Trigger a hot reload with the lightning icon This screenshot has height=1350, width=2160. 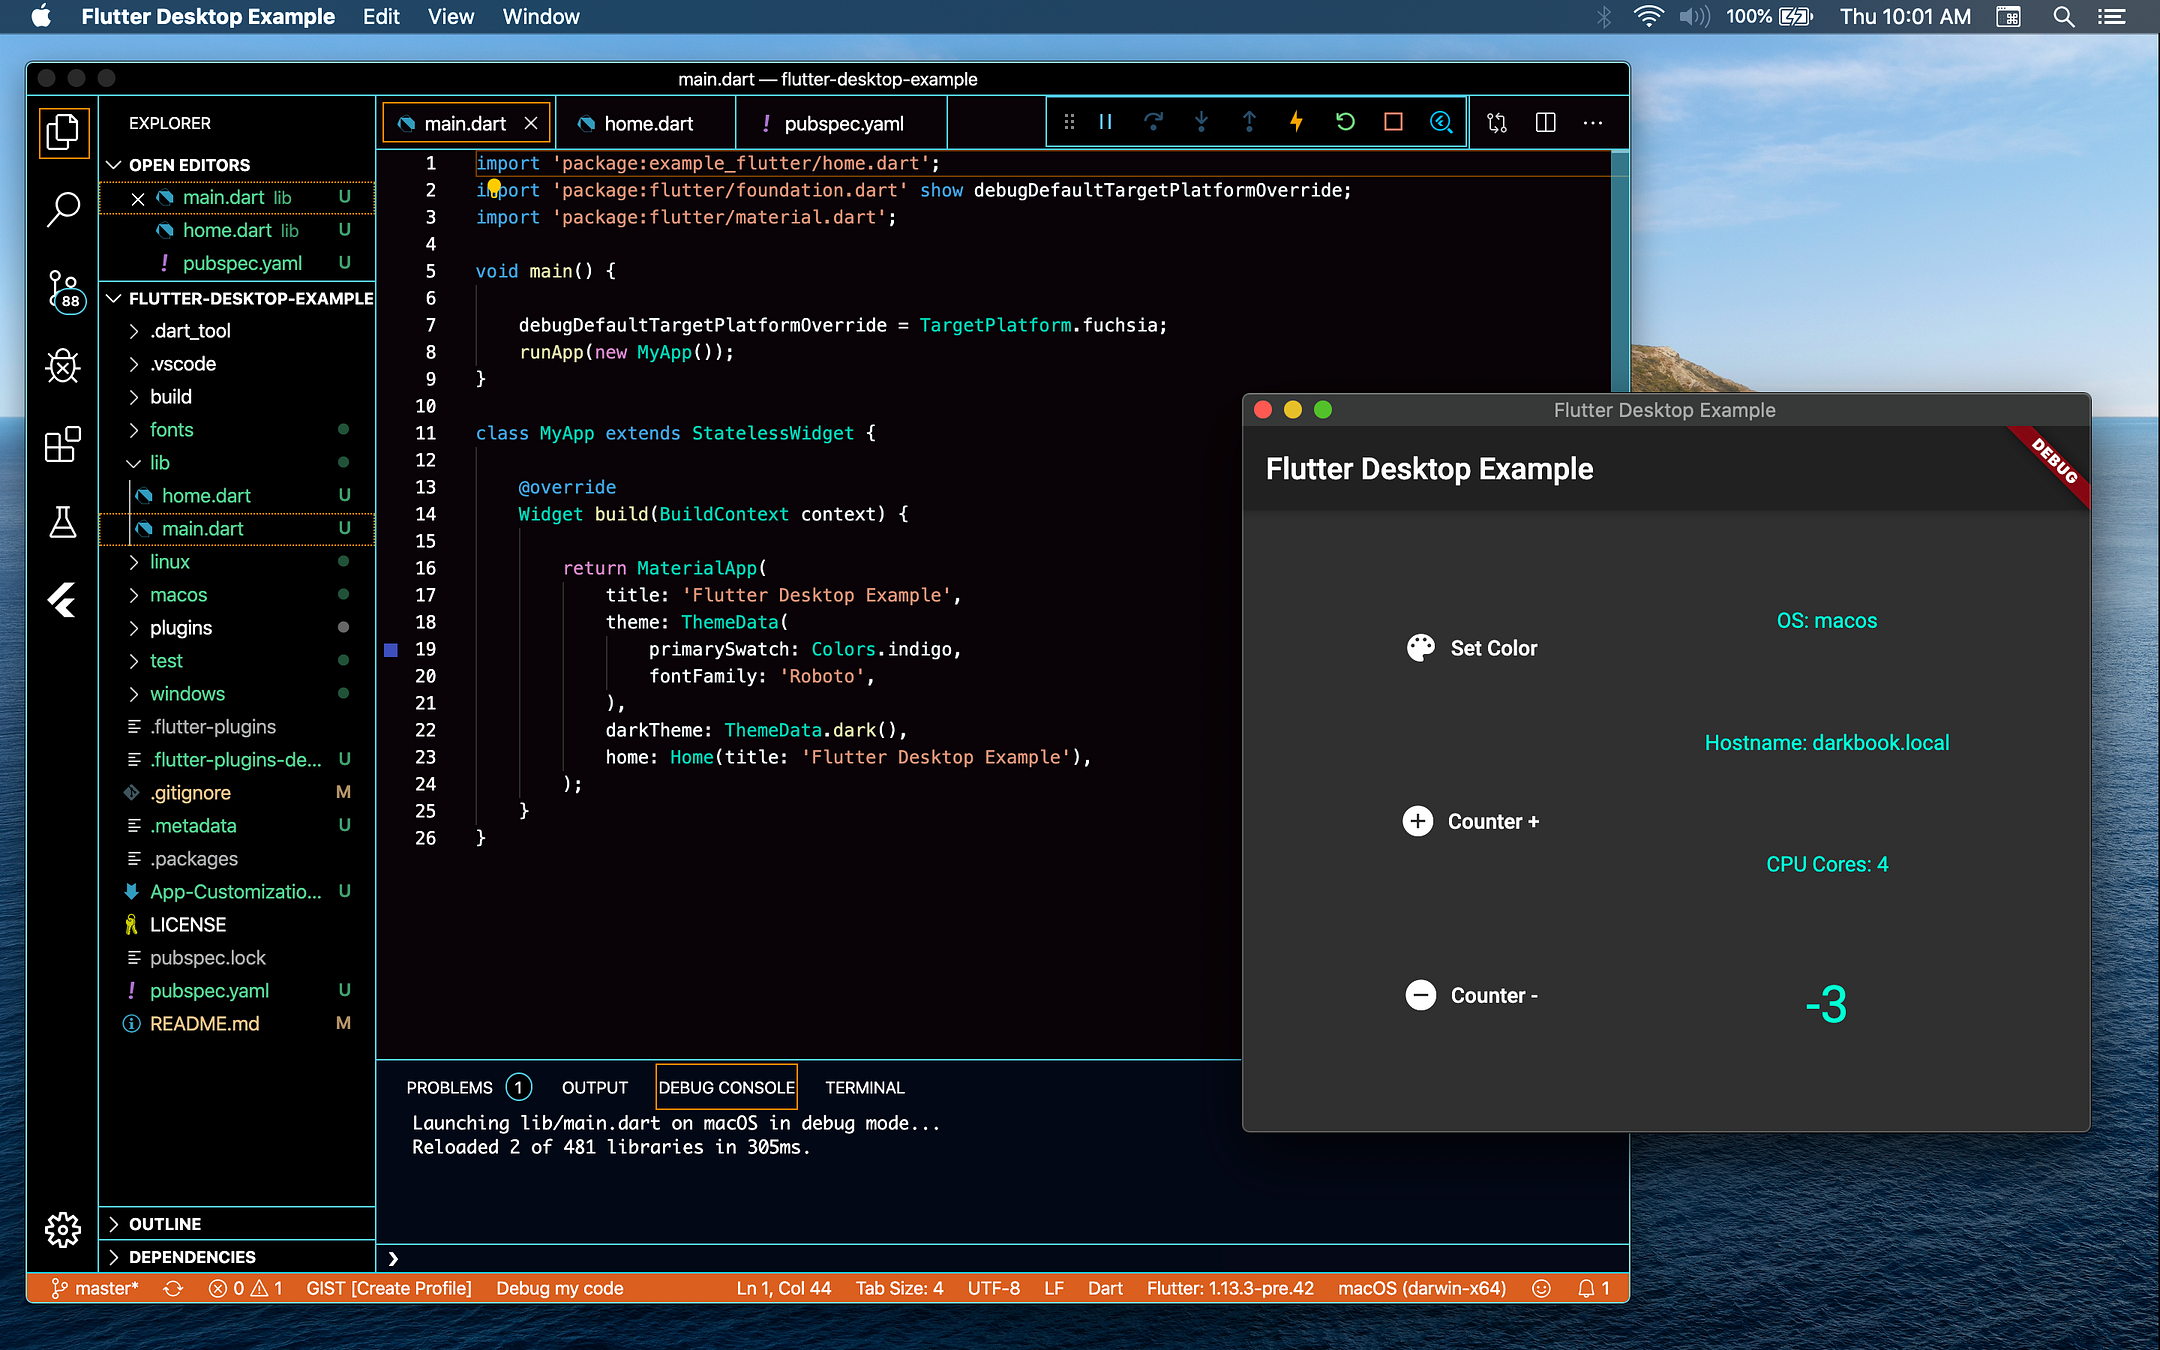coord(1296,122)
